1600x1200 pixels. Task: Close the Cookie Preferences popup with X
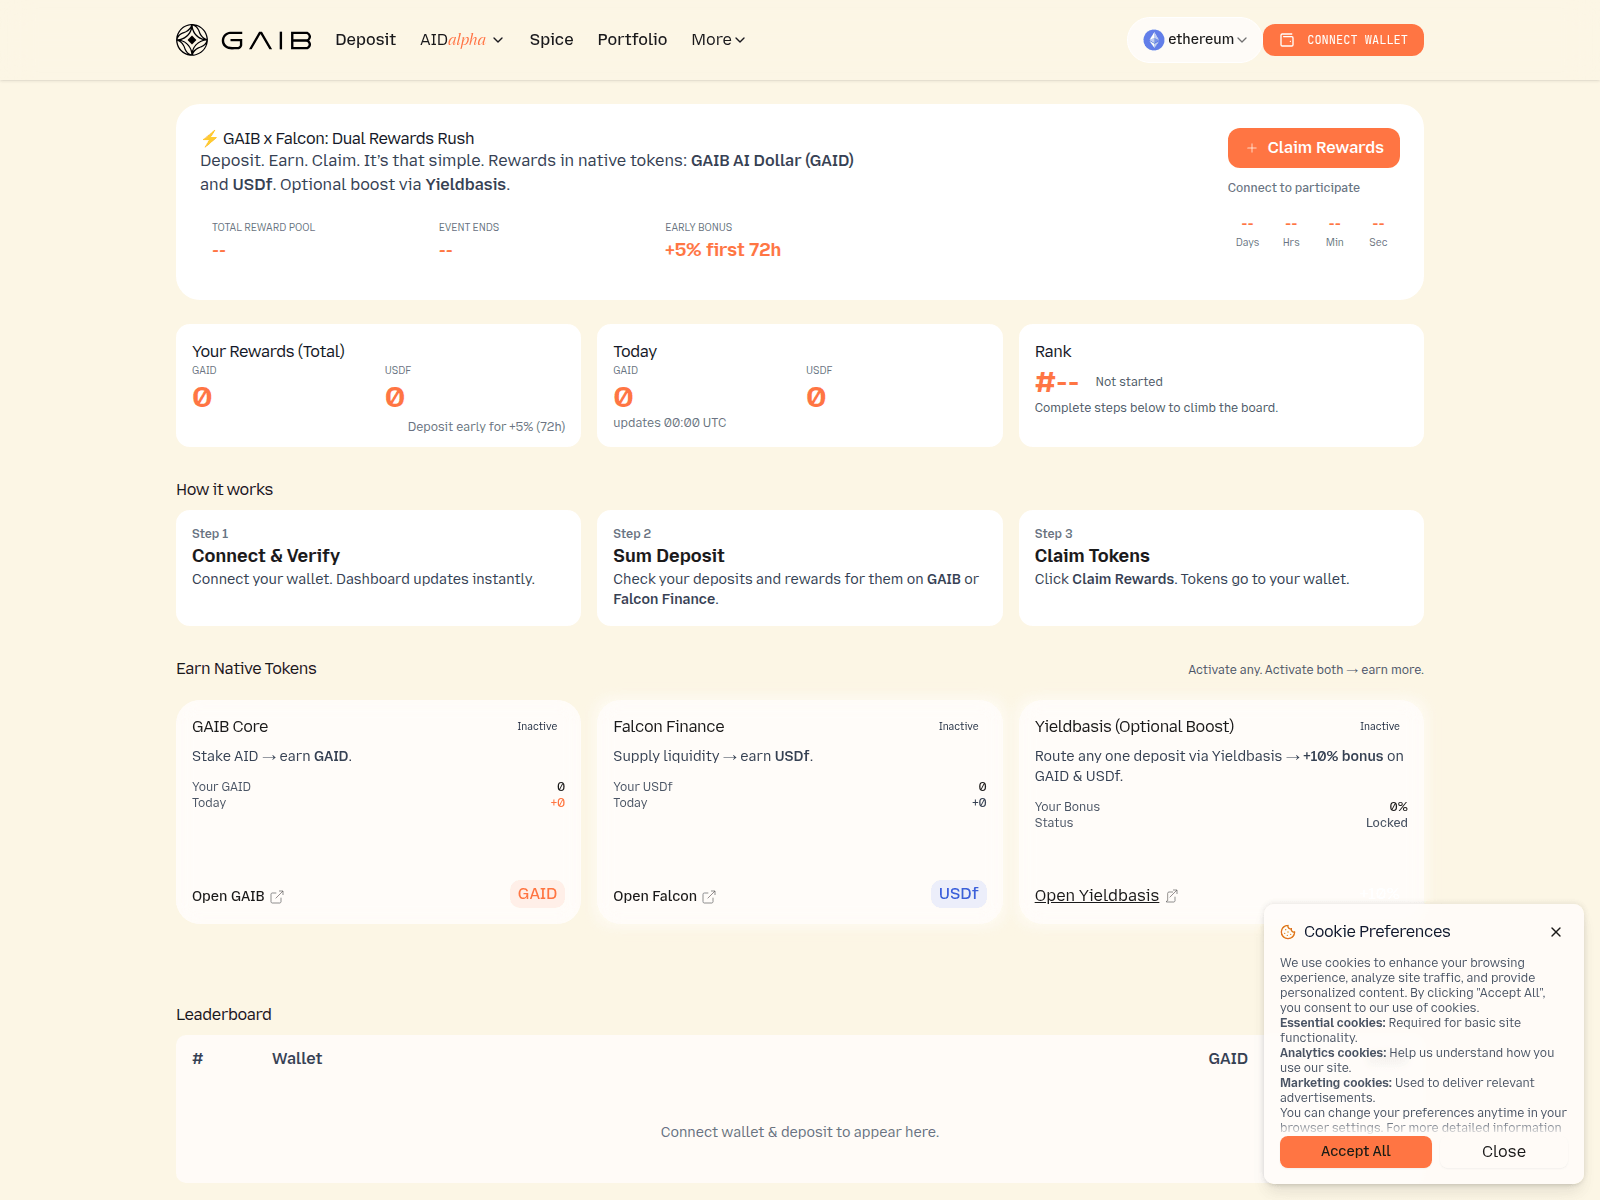pyautogui.click(x=1556, y=932)
